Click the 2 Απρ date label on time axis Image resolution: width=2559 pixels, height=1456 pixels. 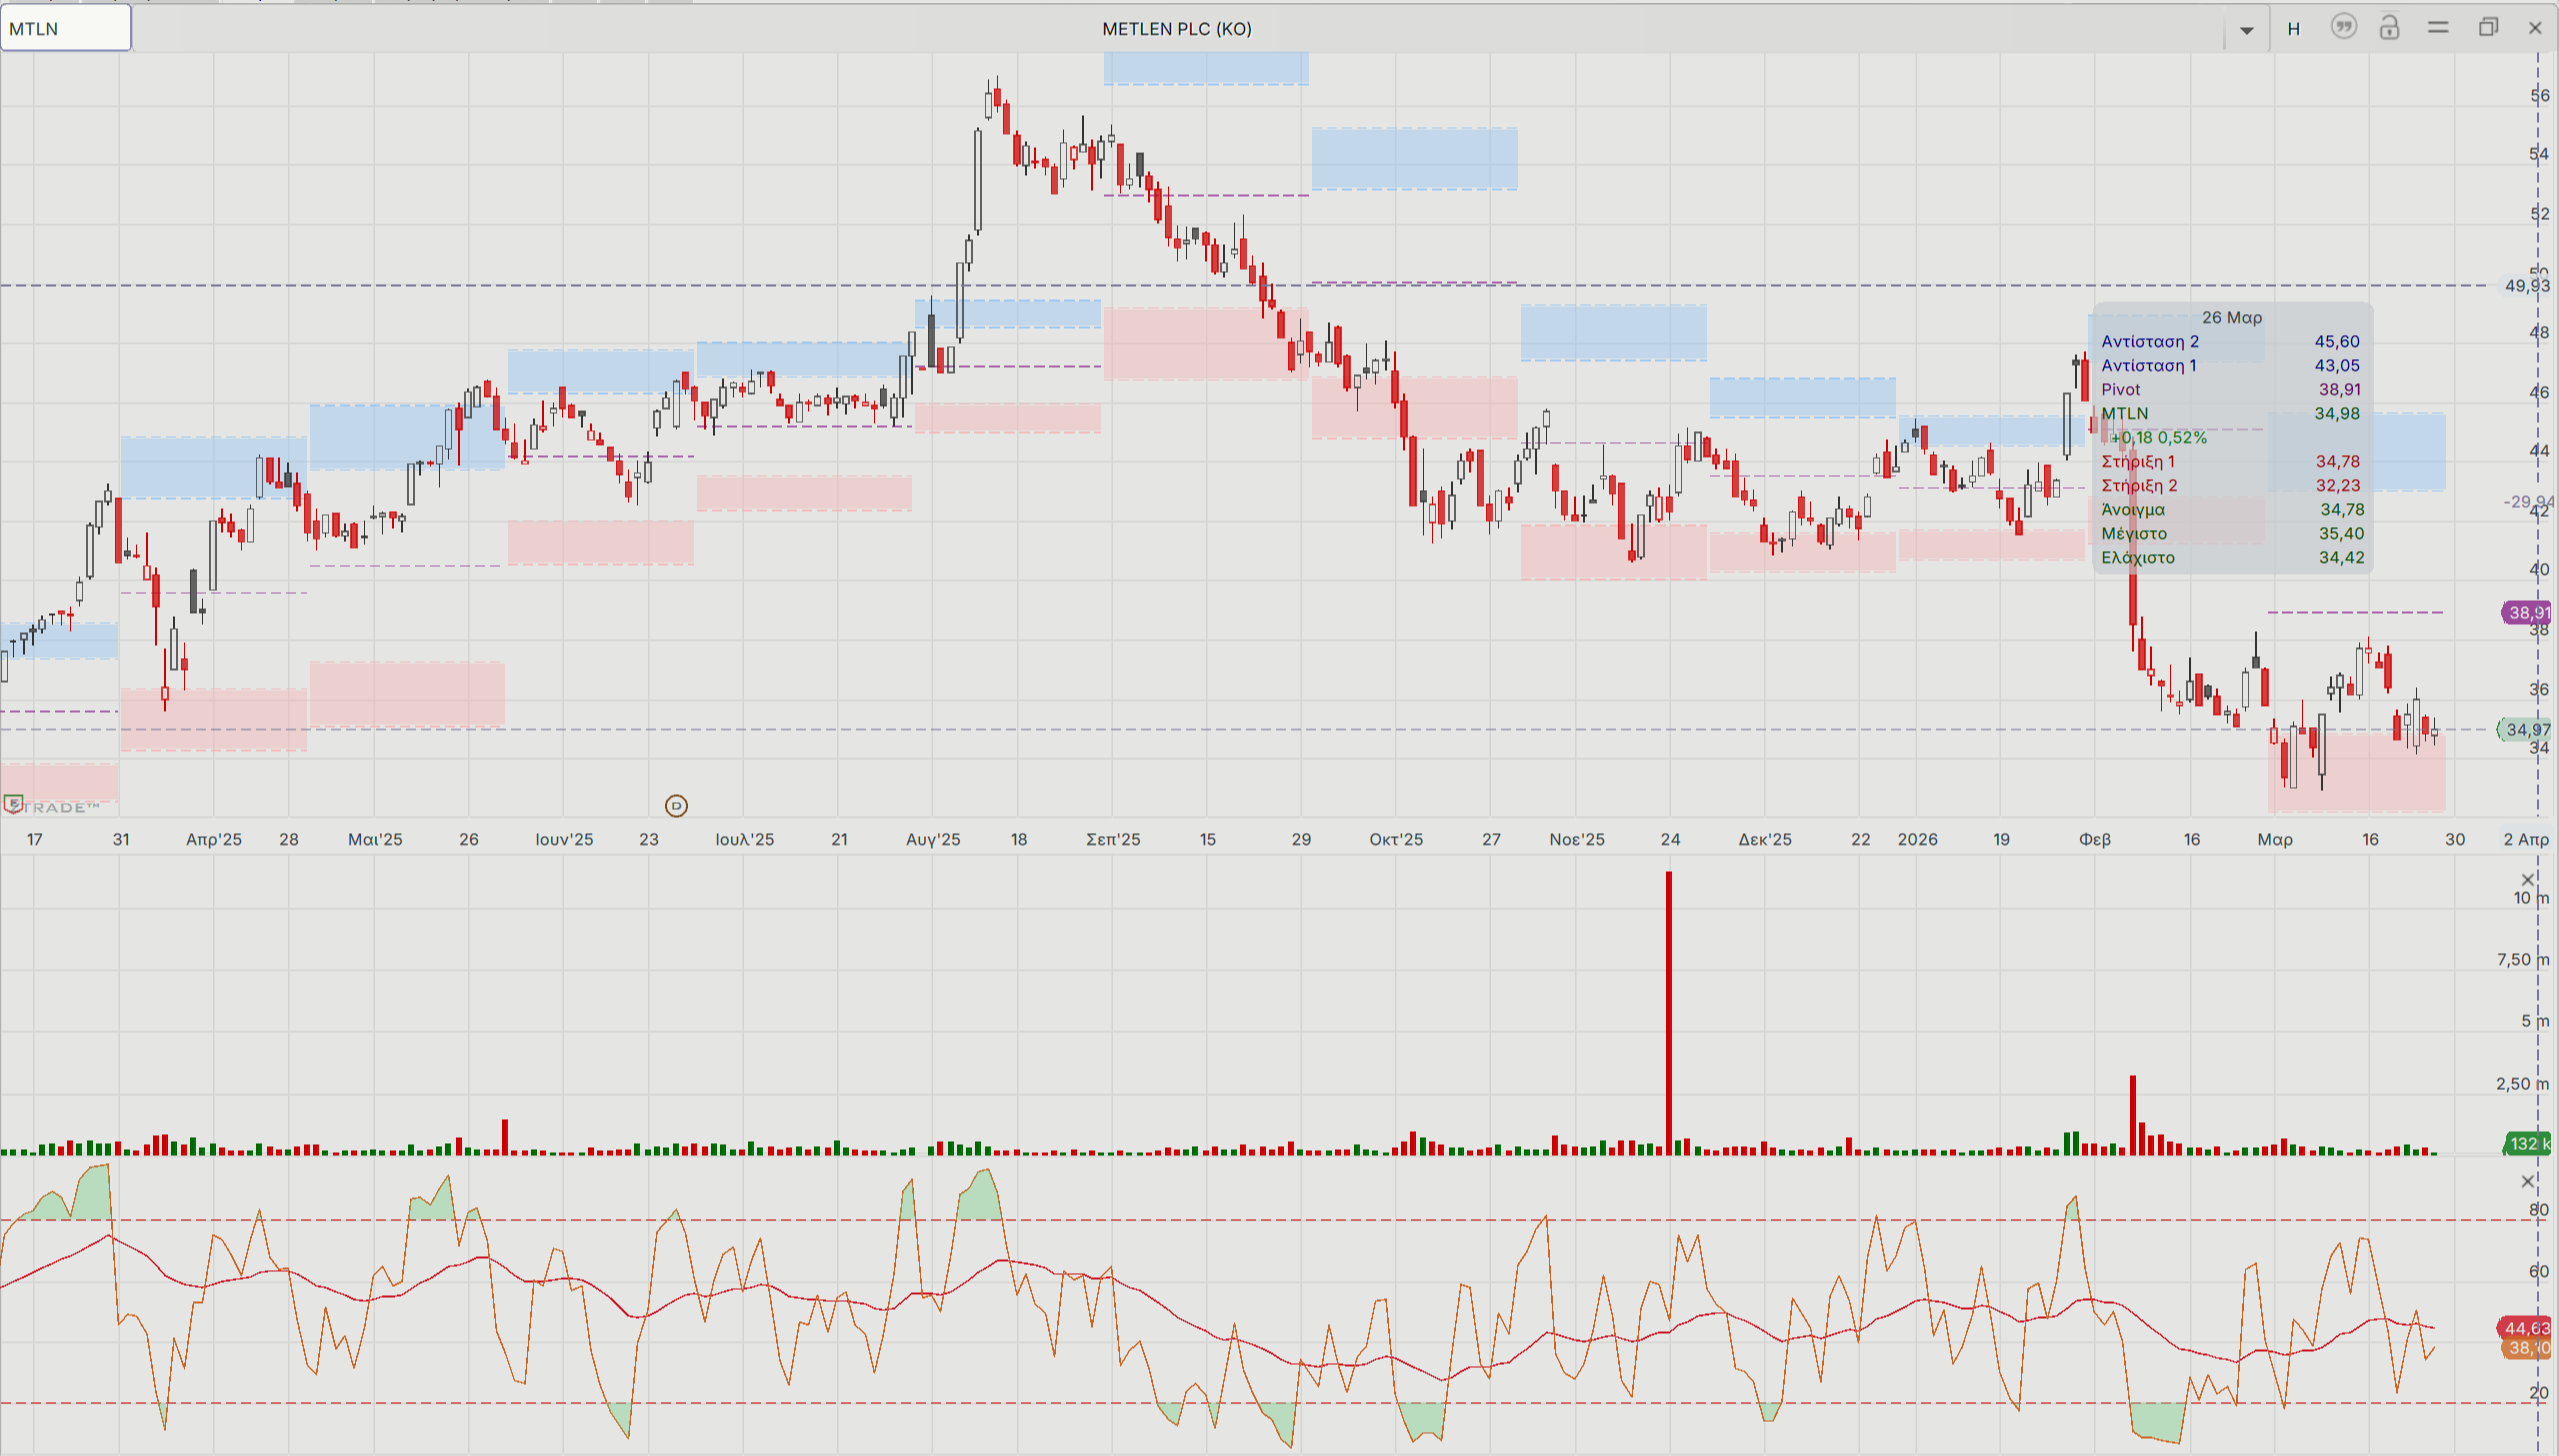tap(2526, 839)
